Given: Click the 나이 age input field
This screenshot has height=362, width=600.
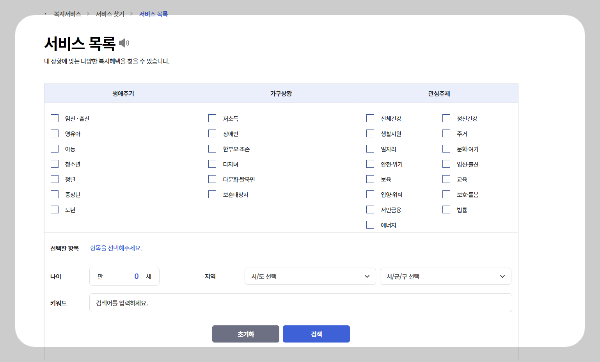Looking at the screenshot, I should coord(124,276).
